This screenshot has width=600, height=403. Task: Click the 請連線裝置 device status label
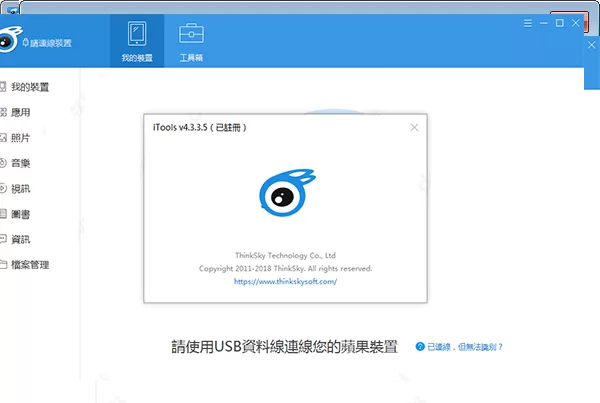point(47,43)
